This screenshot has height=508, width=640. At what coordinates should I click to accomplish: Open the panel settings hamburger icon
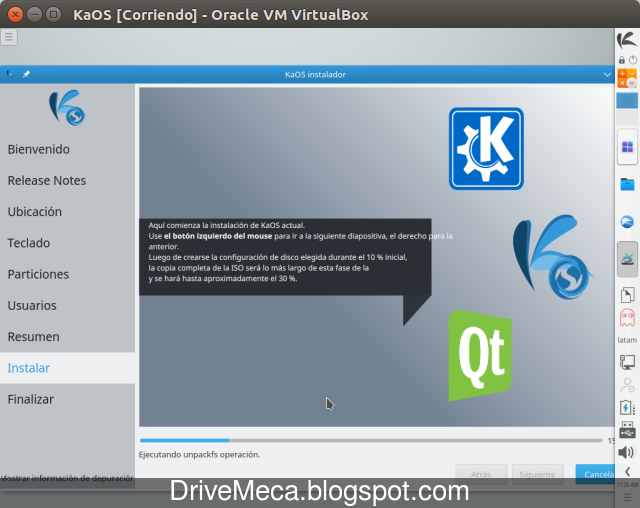point(627,497)
